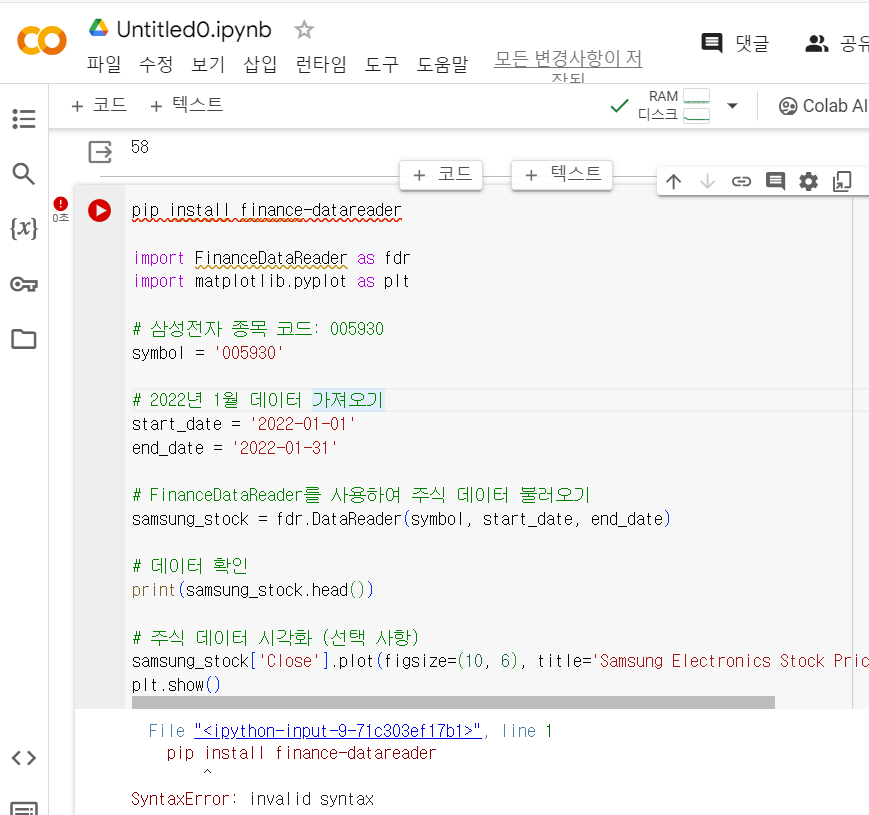Viewport: 869px width, 815px height.
Task: Click the print(samsung_stock.head()) line
Action: pyautogui.click(x=253, y=590)
